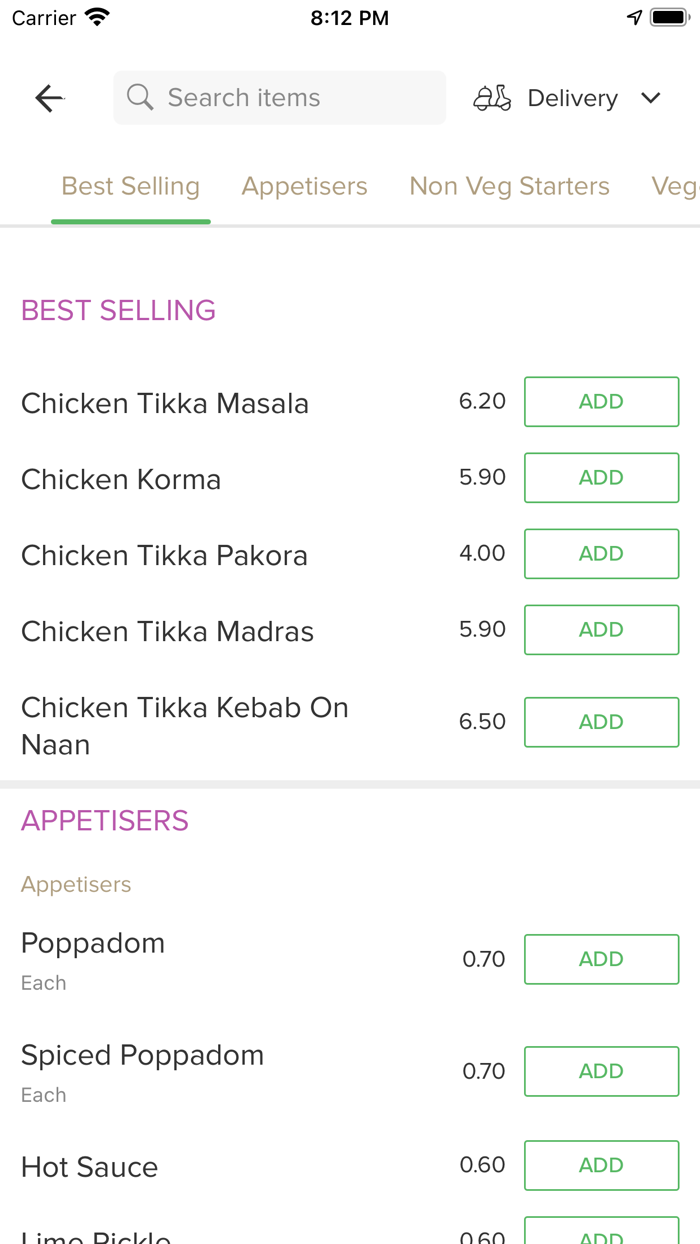Add Chicken Tikka Madras
700x1244 pixels.
pyautogui.click(x=601, y=630)
